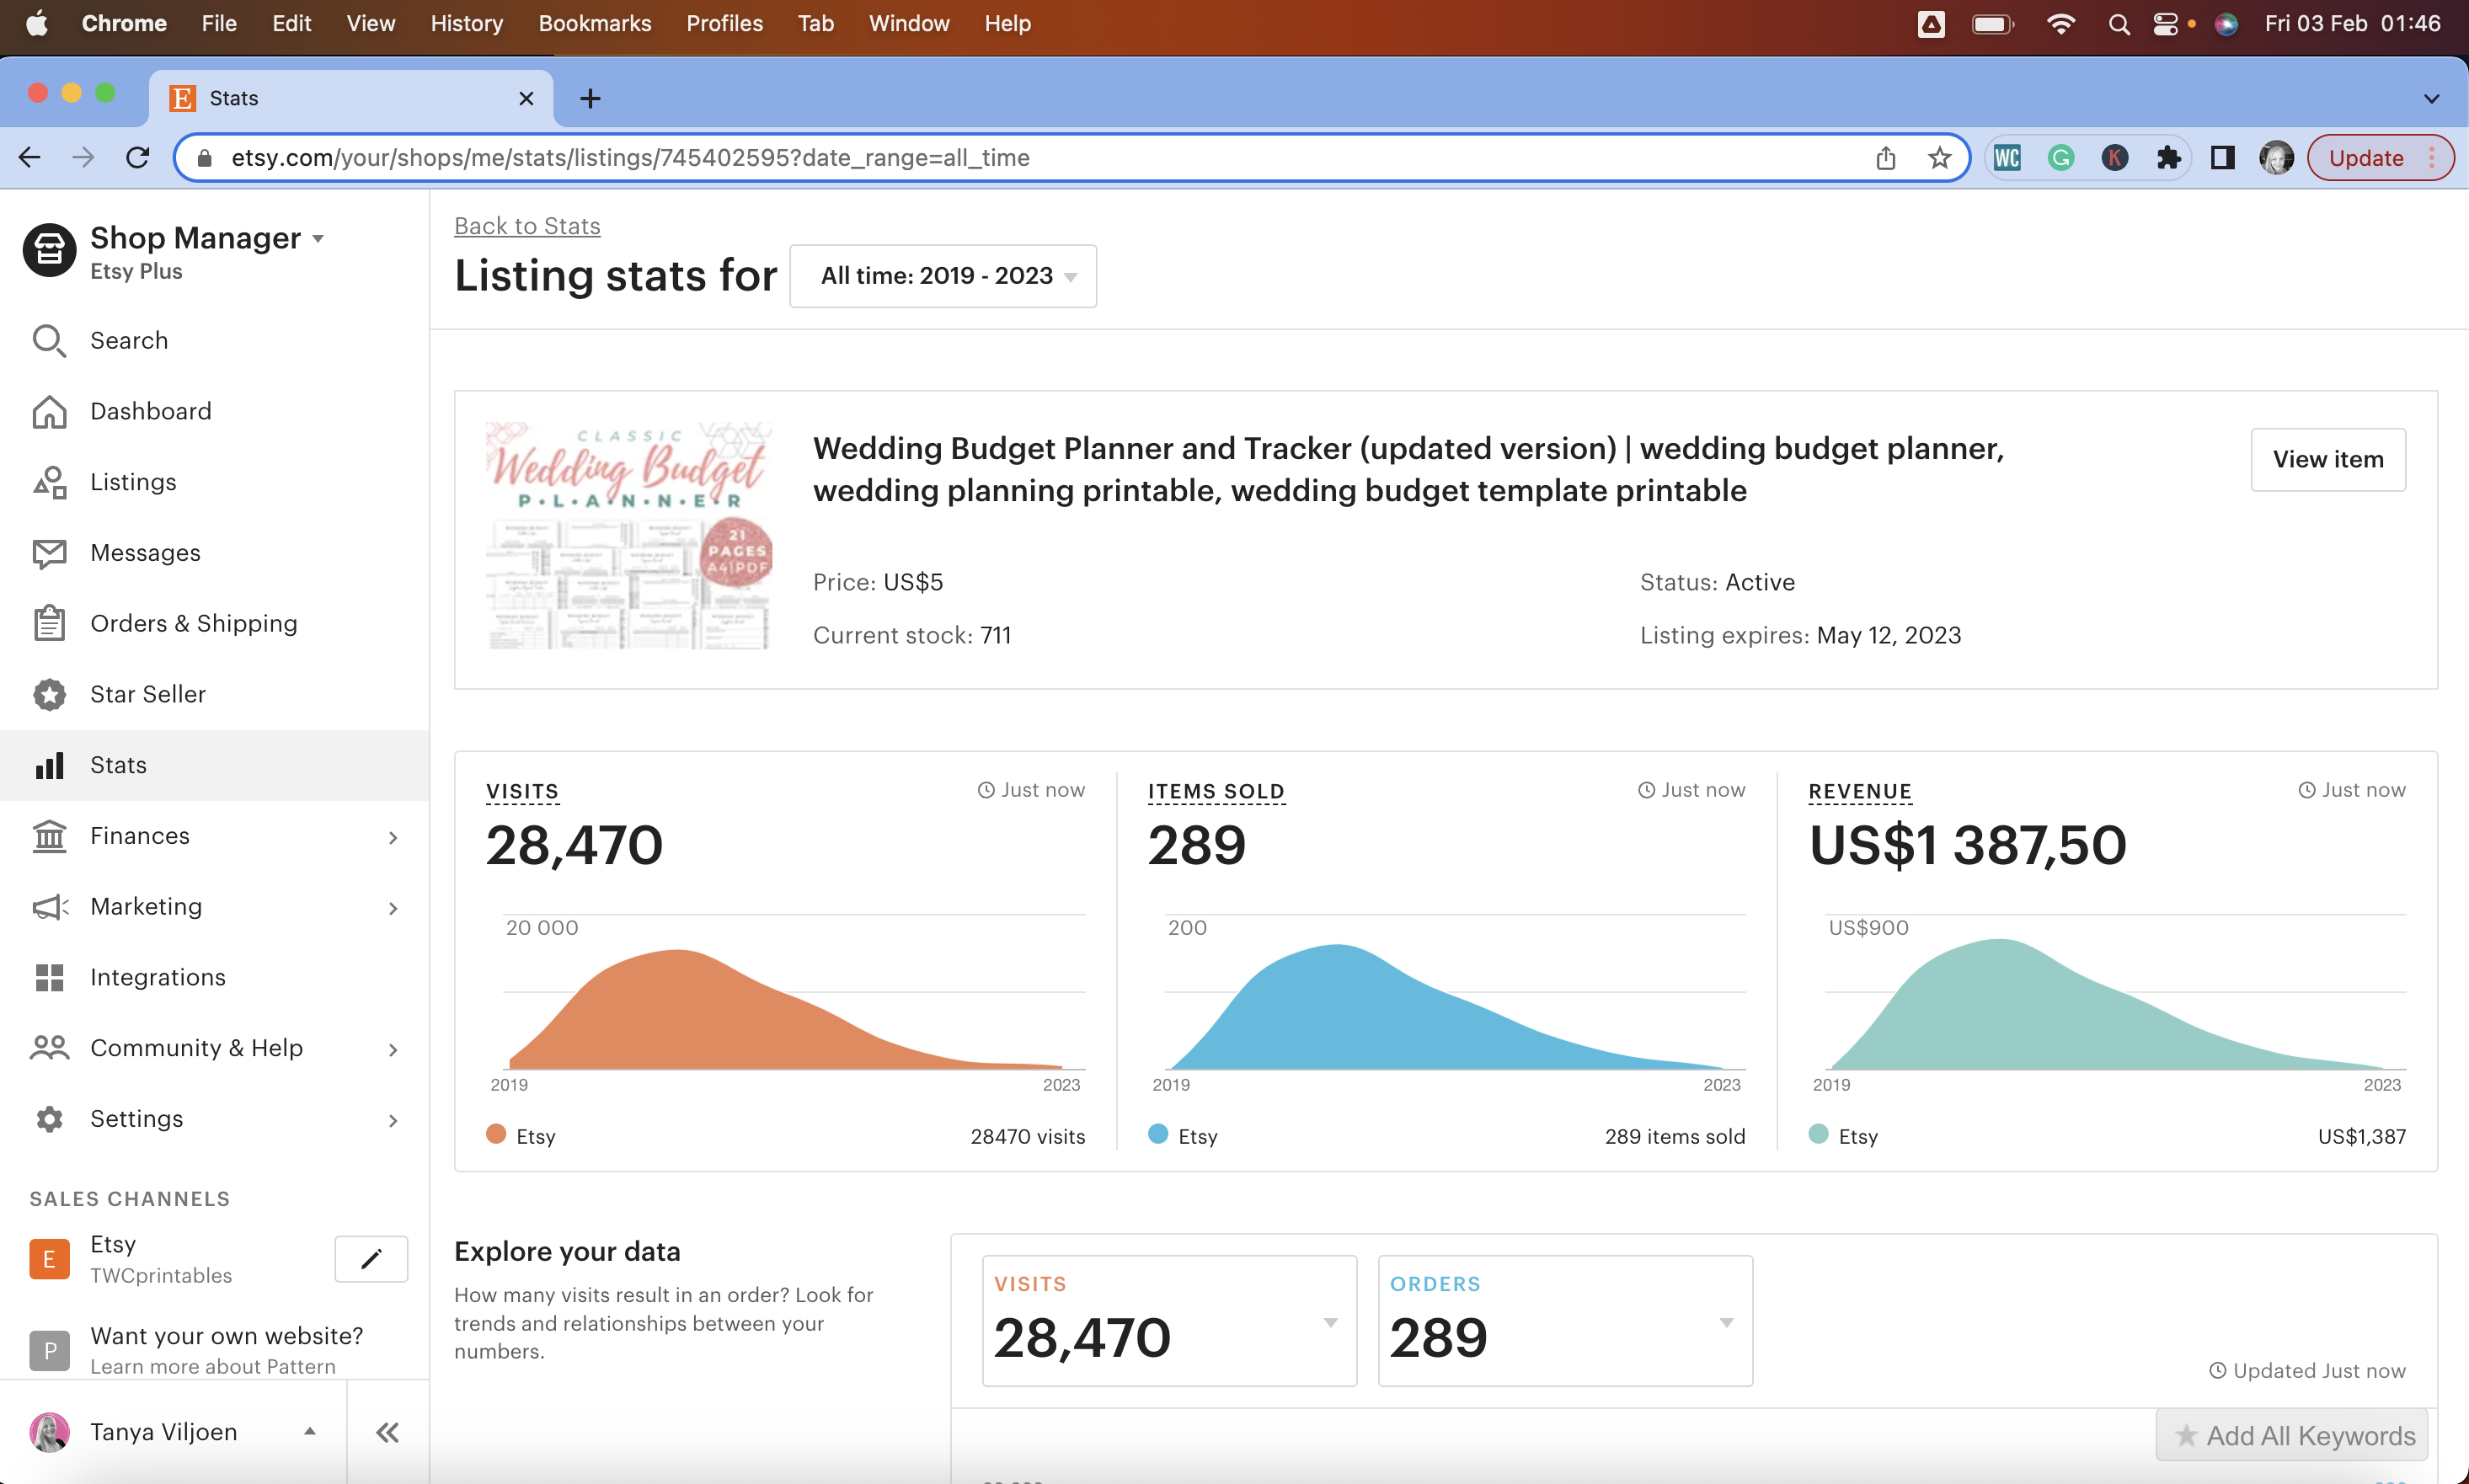
Task: Click the Wedding Budget Planner listing thumbnail
Action: pos(629,537)
